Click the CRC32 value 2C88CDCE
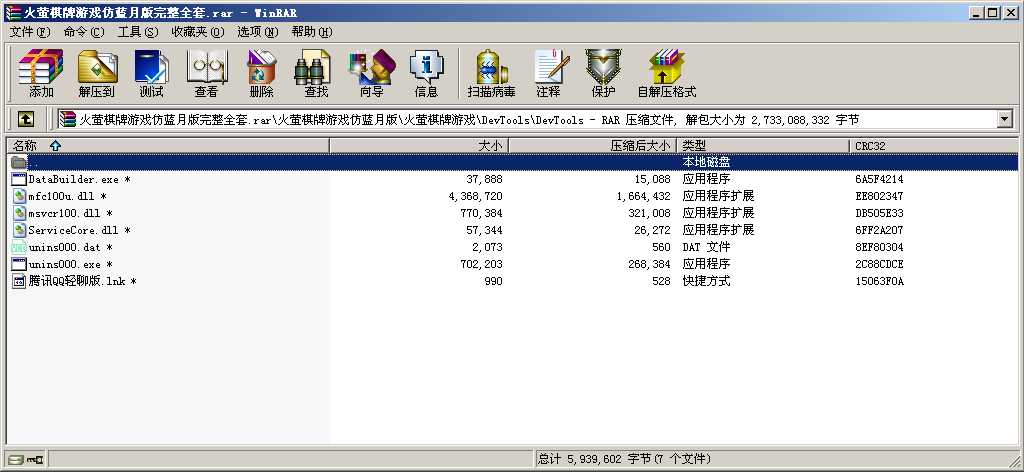The width and height of the screenshot is (1024, 472). coord(880,264)
